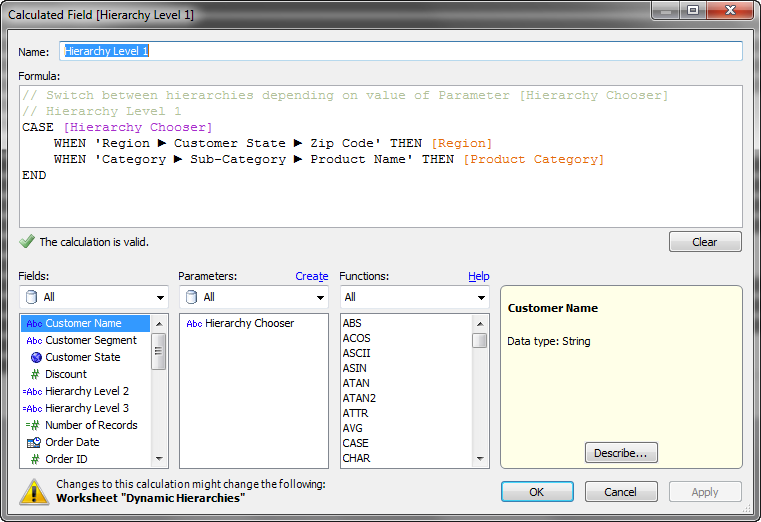Maximize the Calculated Field dialog
761x522 pixels.
(x=693, y=10)
